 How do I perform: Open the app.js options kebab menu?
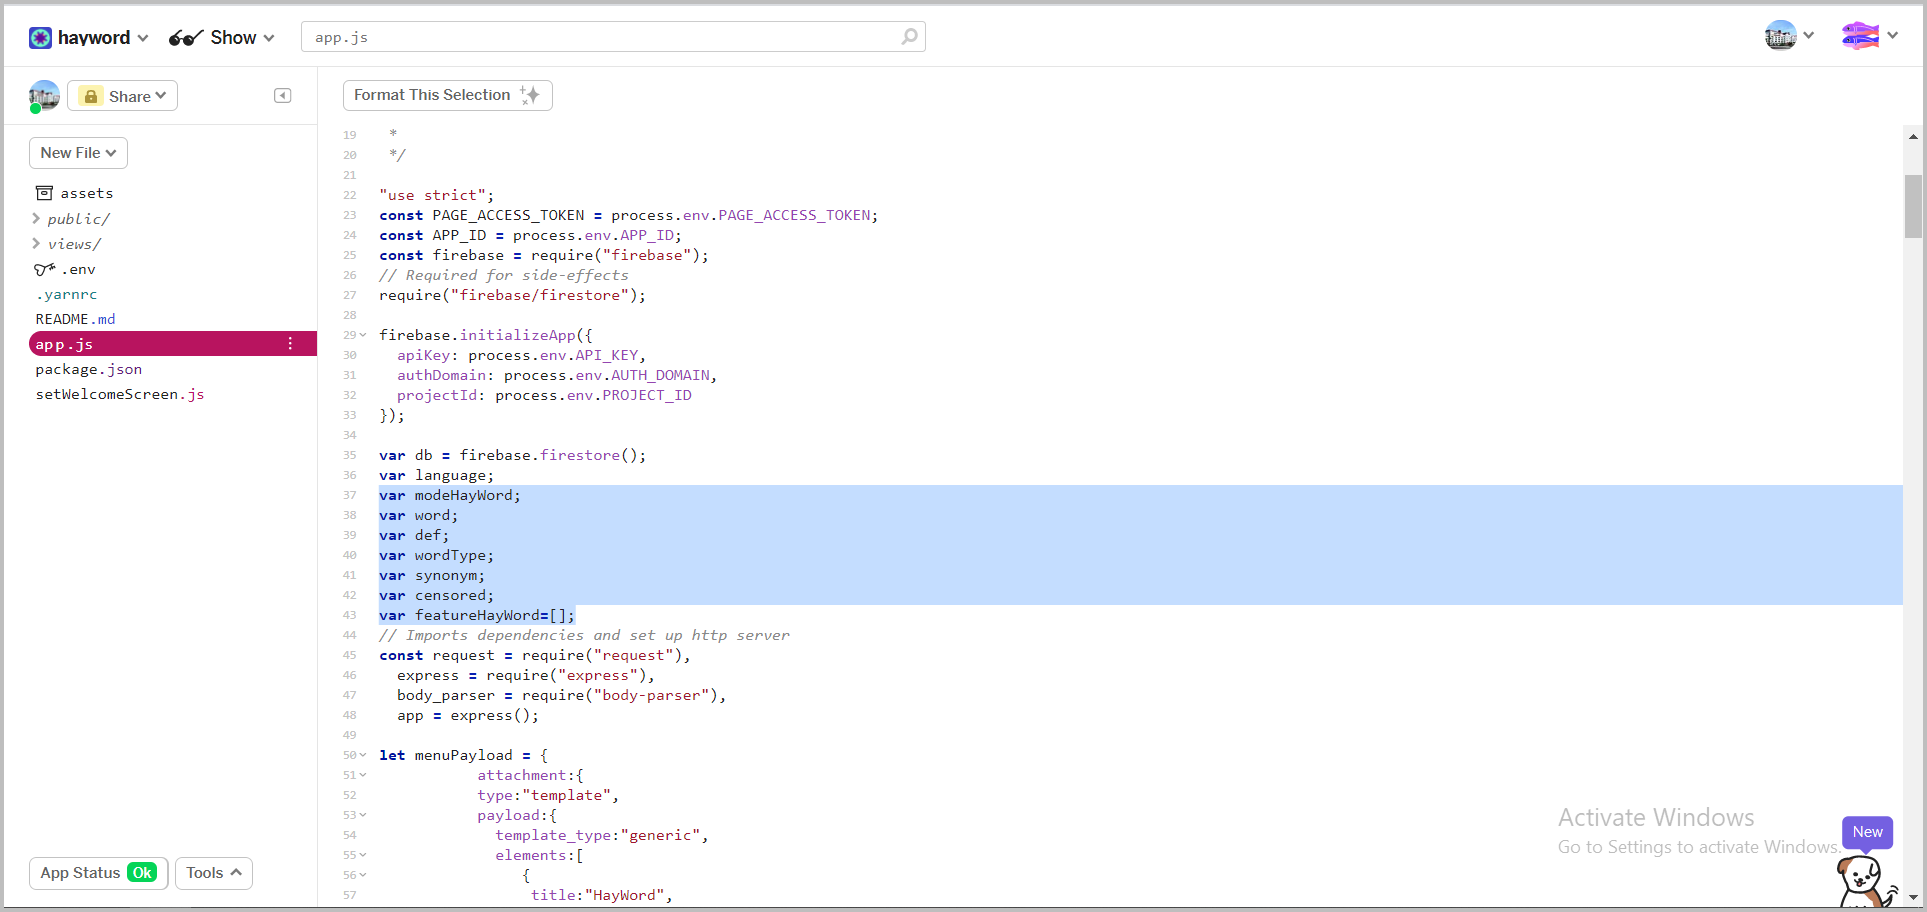click(290, 344)
